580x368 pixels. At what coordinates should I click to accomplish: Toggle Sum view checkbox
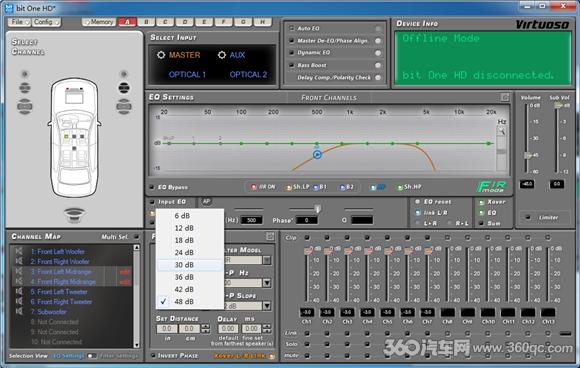tap(481, 223)
